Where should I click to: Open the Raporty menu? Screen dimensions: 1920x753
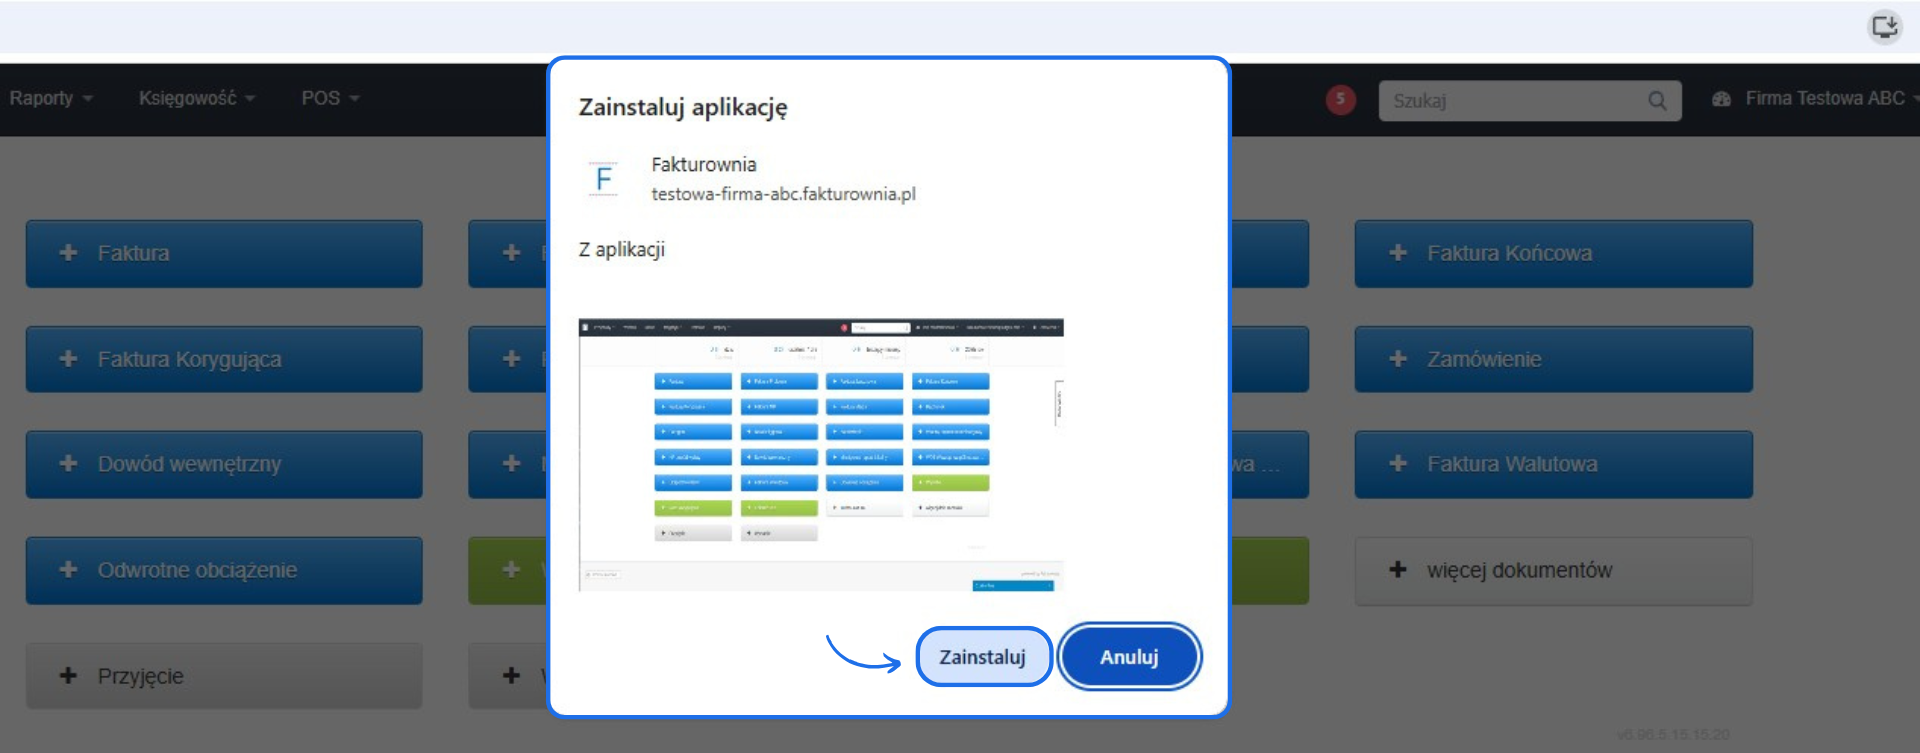click(x=51, y=98)
